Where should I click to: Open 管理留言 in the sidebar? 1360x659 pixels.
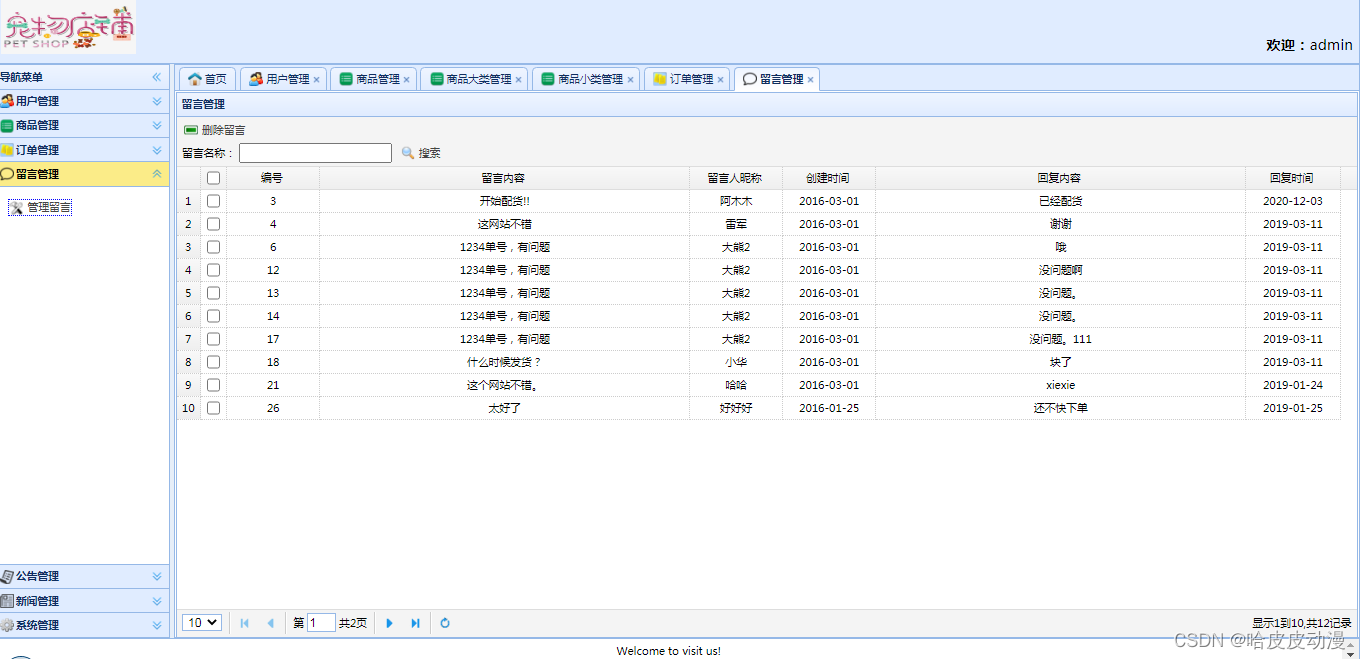[x=40, y=207]
